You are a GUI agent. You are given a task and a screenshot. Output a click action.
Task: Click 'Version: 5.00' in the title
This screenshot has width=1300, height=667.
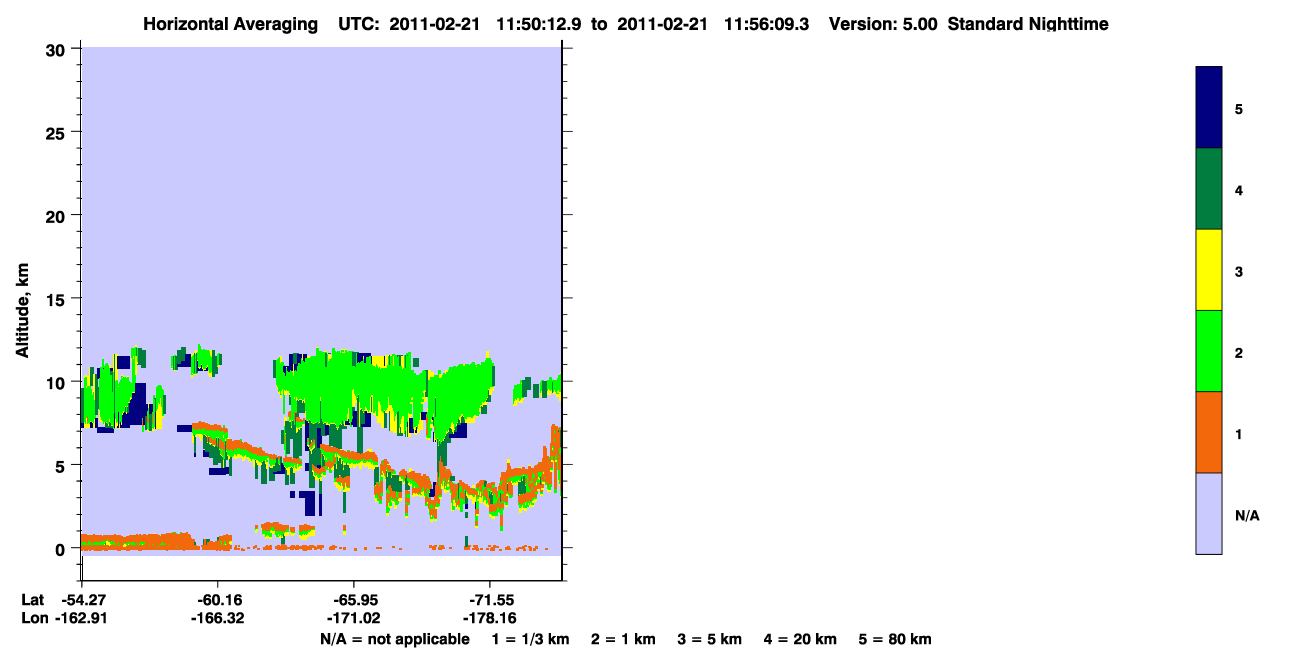click(x=883, y=24)
